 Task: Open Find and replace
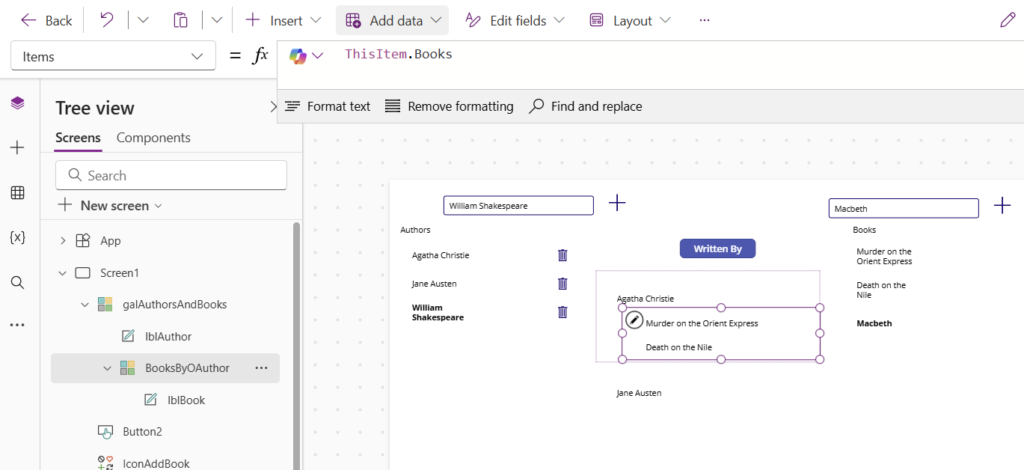586,106
